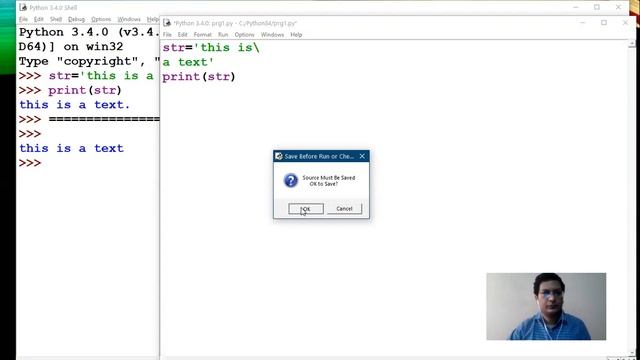Click the "Python 3.4.0" version line in shell

click(89, 32)
